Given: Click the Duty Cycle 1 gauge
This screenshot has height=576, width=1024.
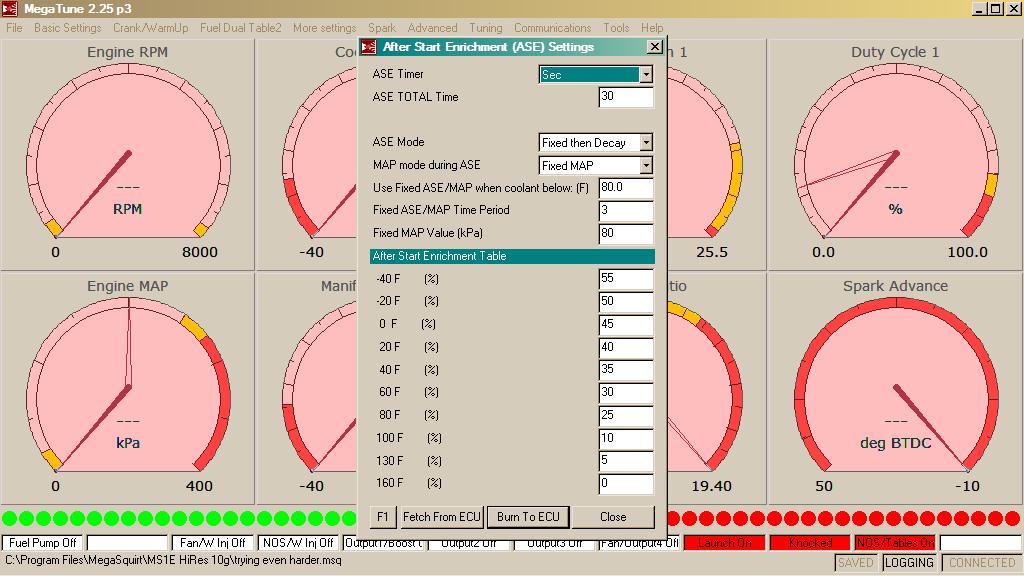Looking at the screenshot, I should [895, 154].
